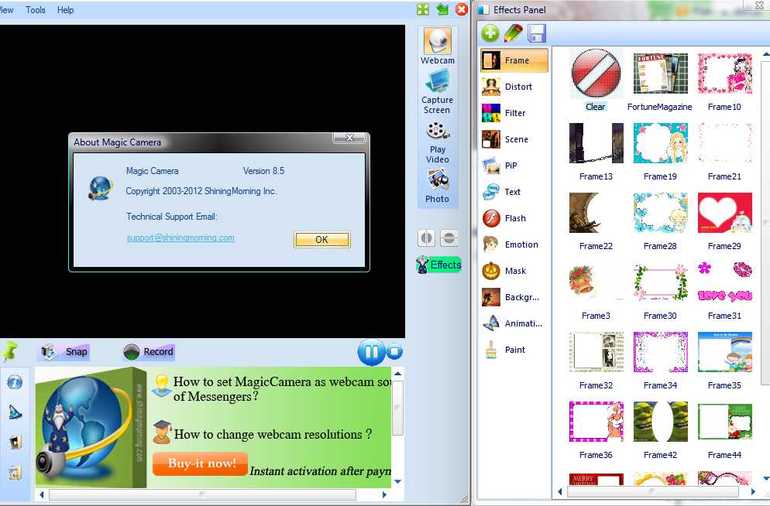The image size is (770, 506).
Task: Click the green pin icon near Snap
Action: click(9, 351)
